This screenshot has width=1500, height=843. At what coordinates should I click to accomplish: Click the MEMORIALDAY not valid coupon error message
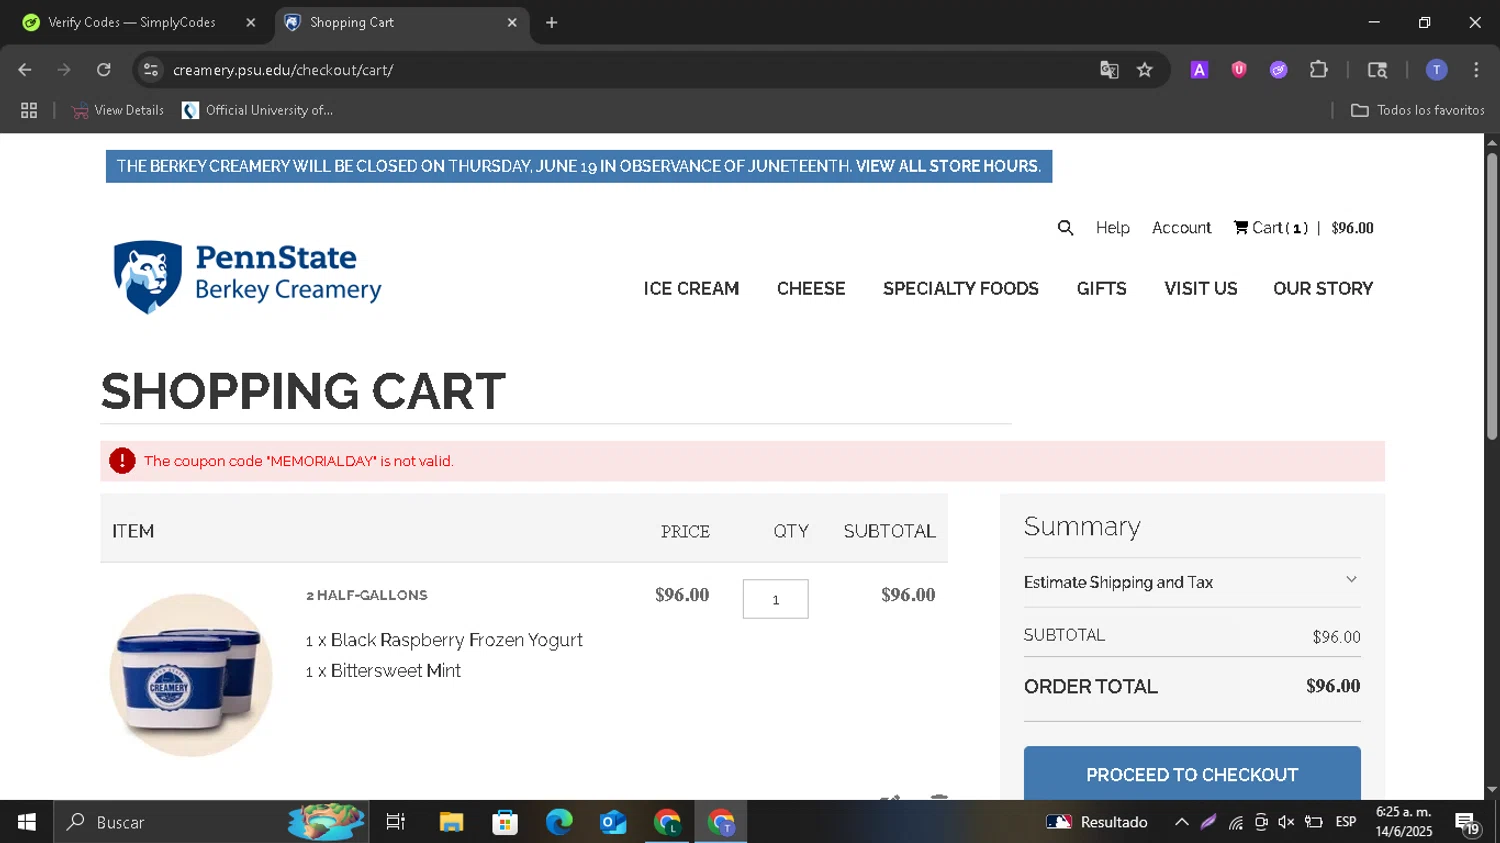299,461
